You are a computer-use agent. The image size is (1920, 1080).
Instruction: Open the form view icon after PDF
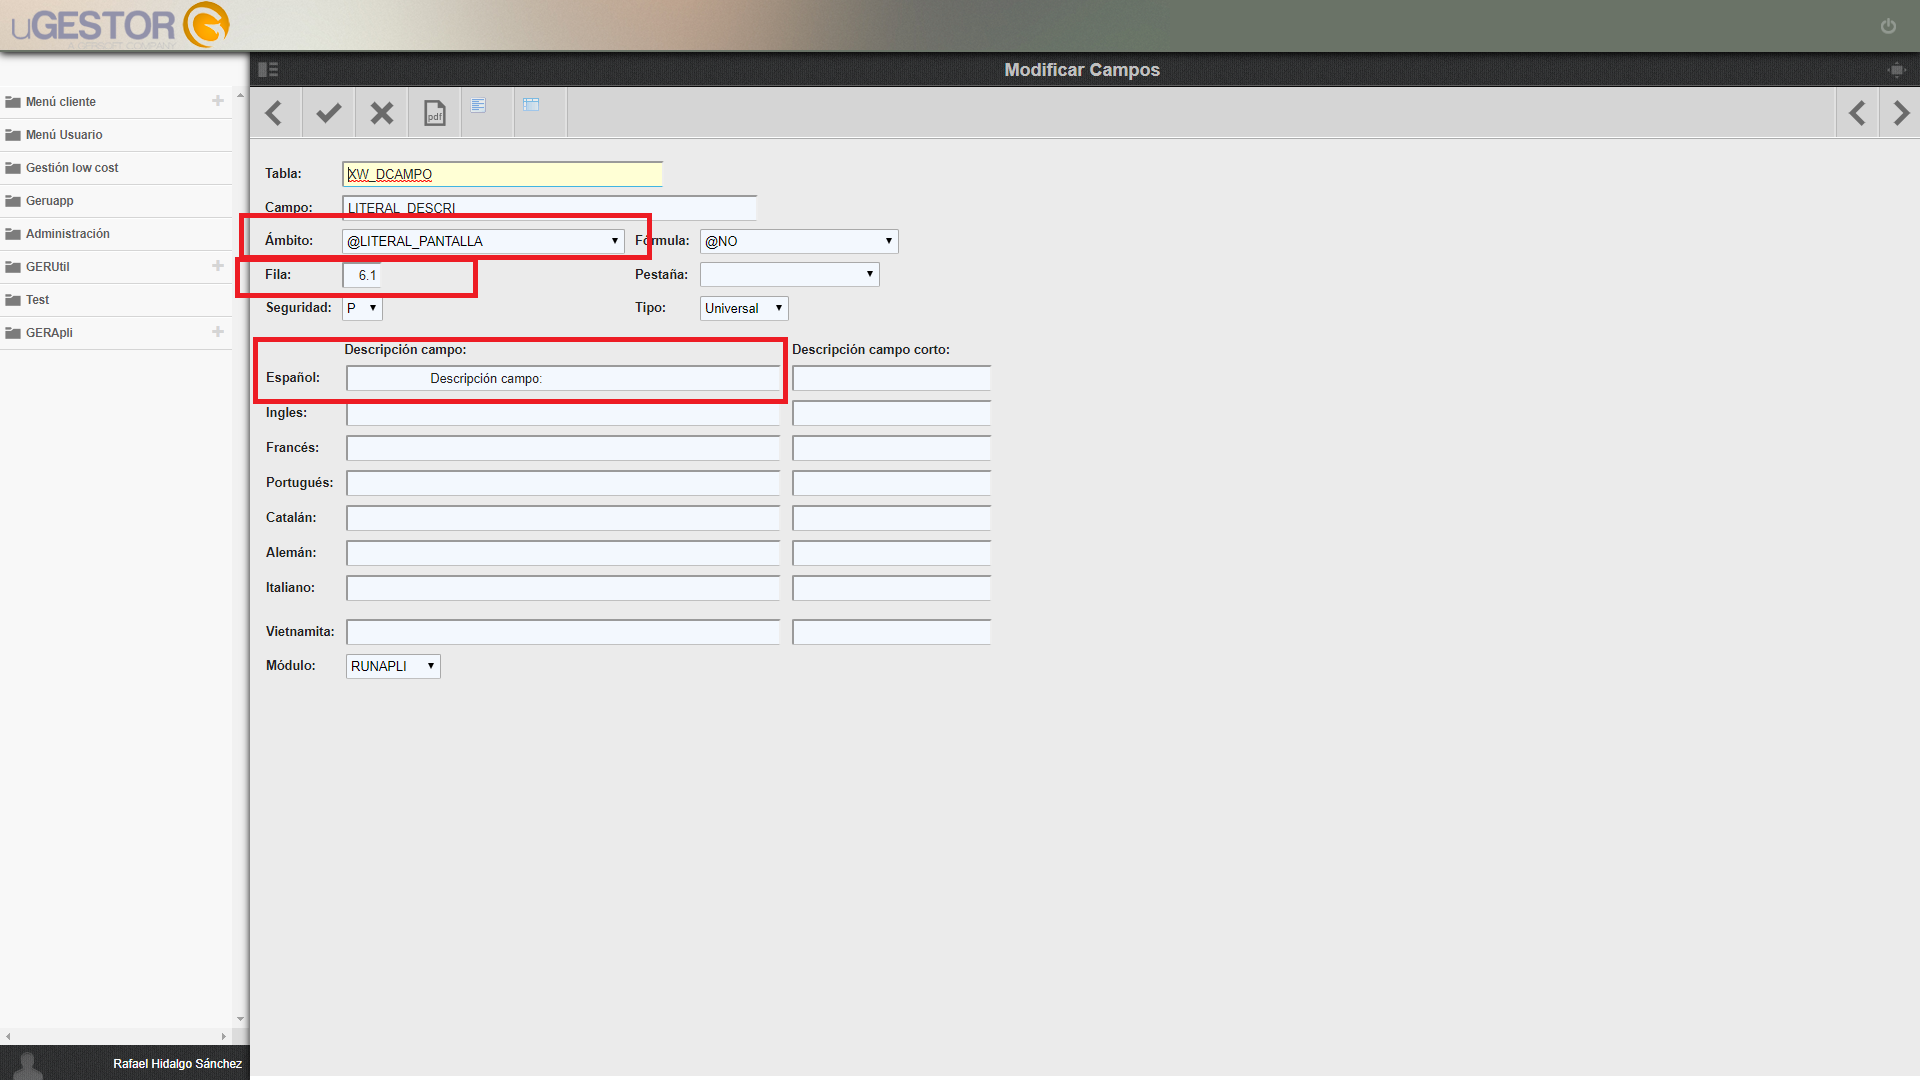[479, 105]
